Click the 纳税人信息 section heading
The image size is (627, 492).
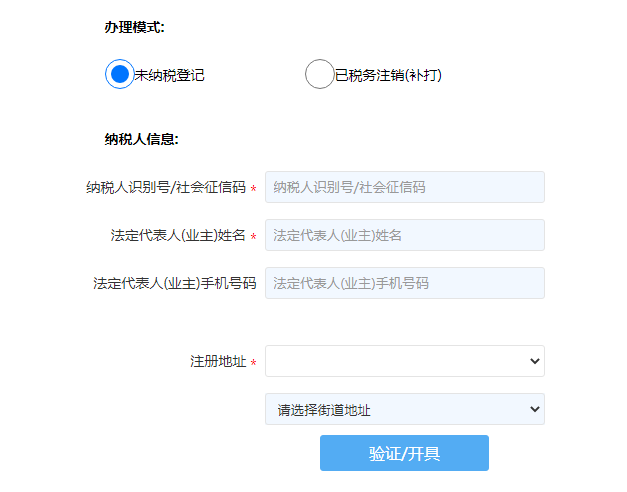[x=141, y=139]
